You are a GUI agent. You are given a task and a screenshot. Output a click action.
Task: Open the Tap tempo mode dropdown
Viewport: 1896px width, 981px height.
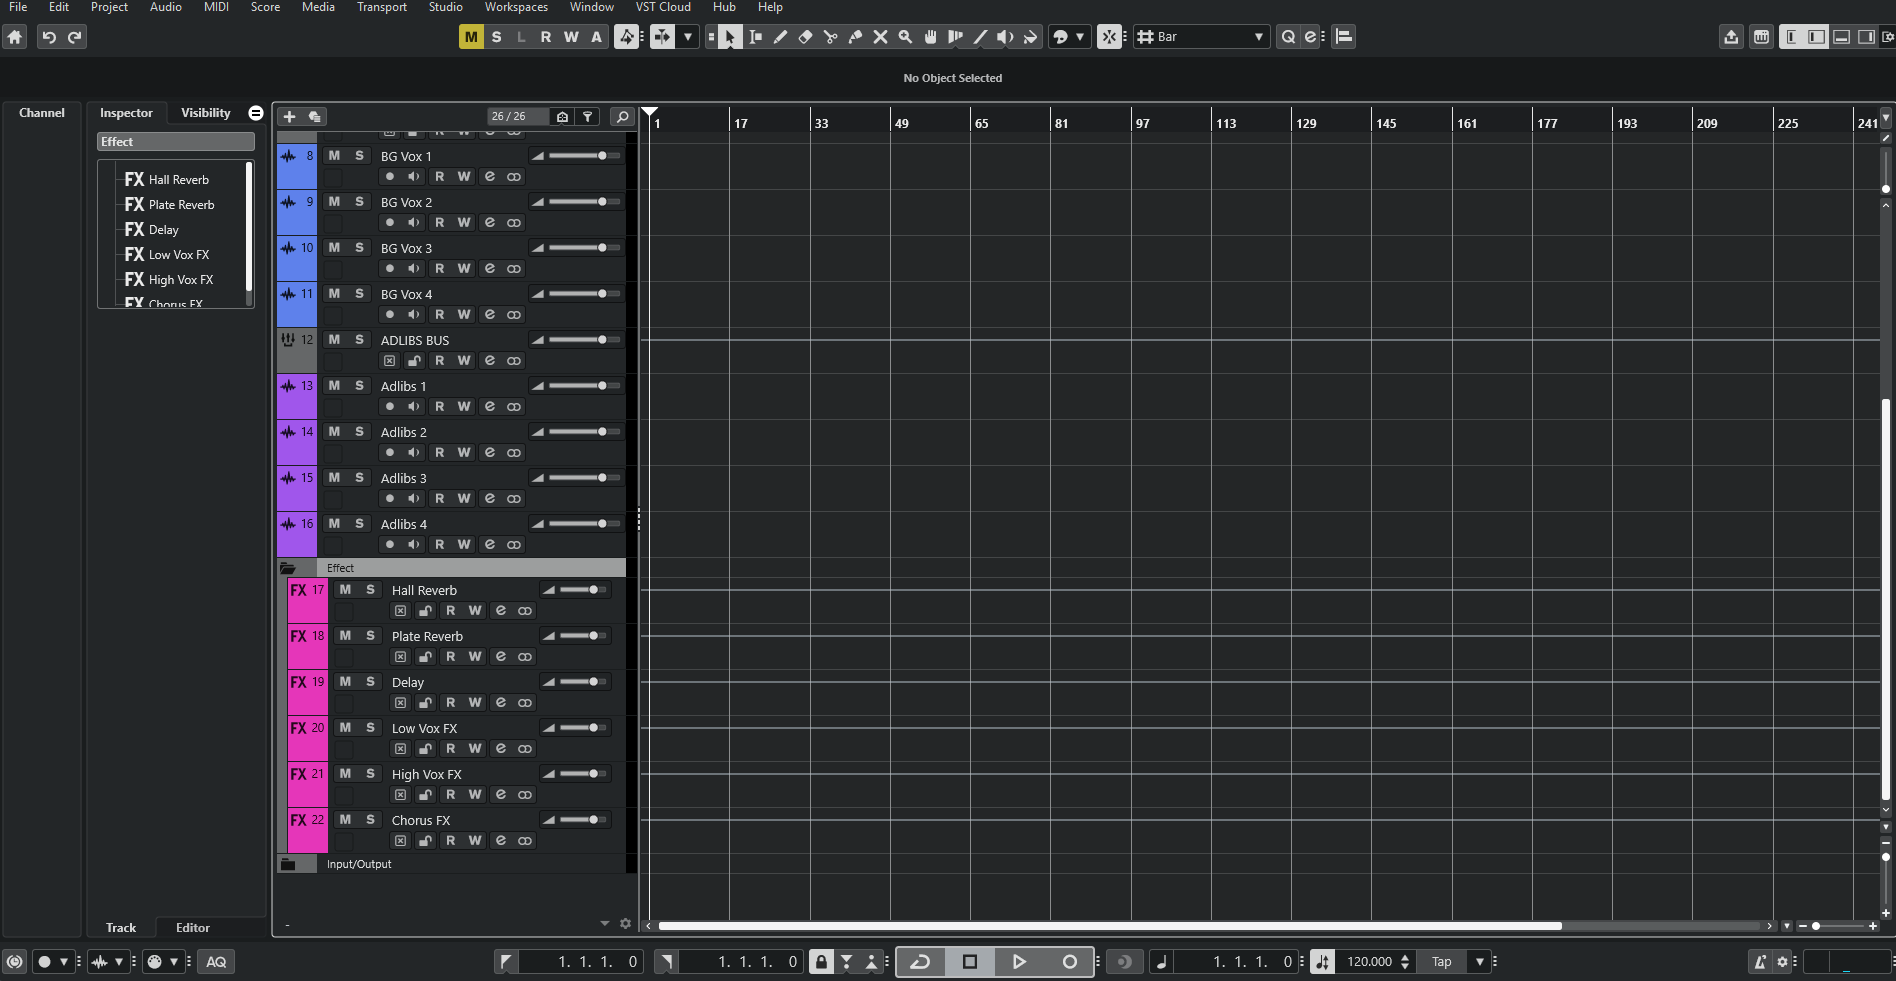[x=1479, y=962]
